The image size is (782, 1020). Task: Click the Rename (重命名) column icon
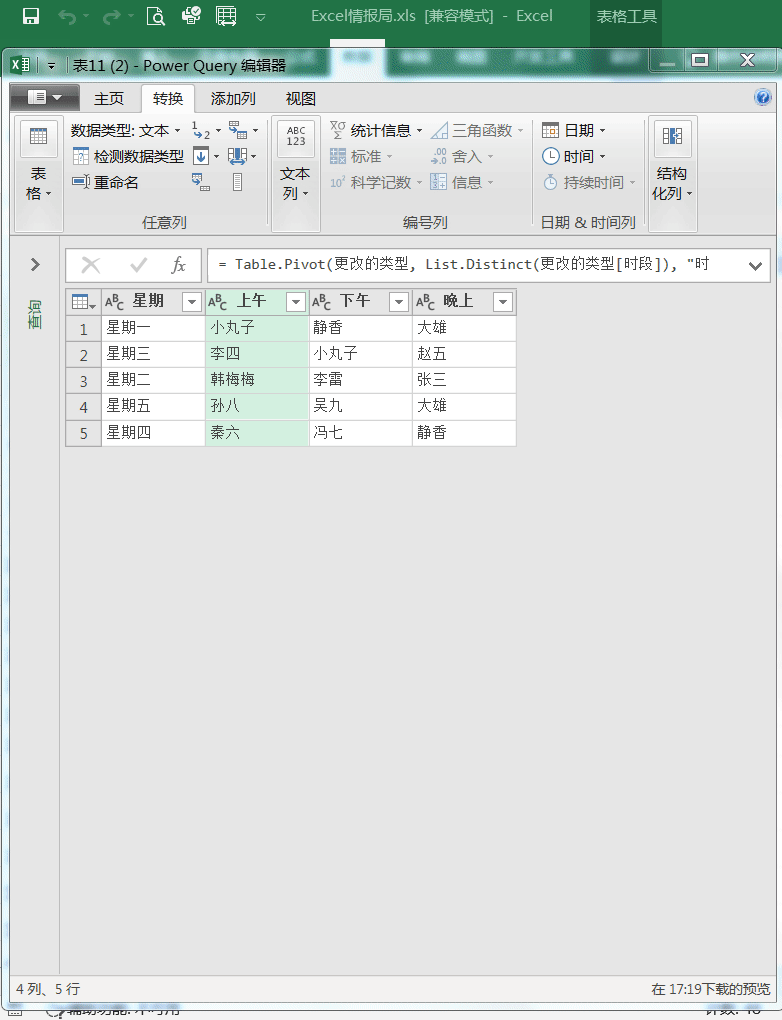(x=81, y=182)
